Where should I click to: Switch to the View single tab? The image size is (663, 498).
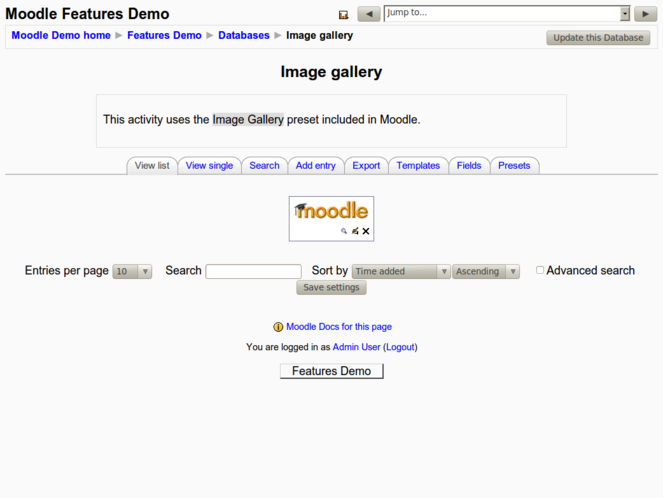(209, 166)
